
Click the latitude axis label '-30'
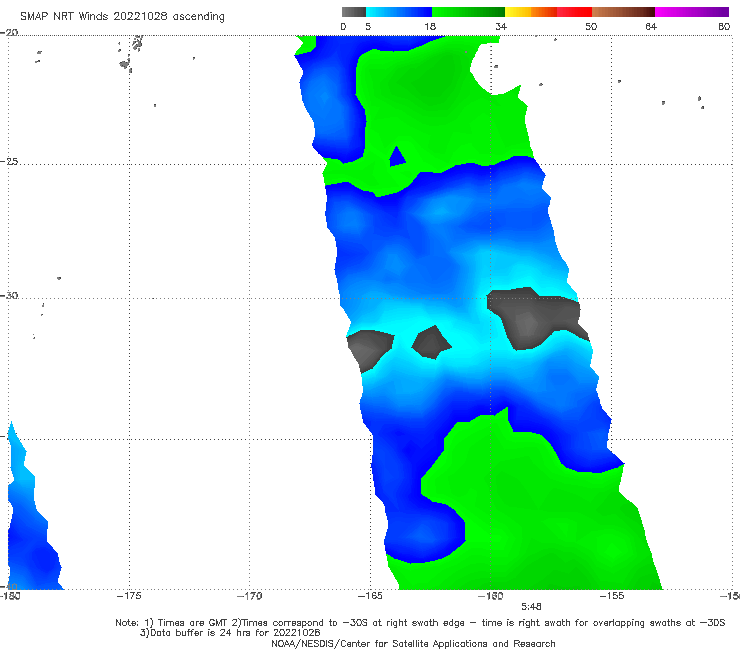pyautogui.click(x=9, y=295)
